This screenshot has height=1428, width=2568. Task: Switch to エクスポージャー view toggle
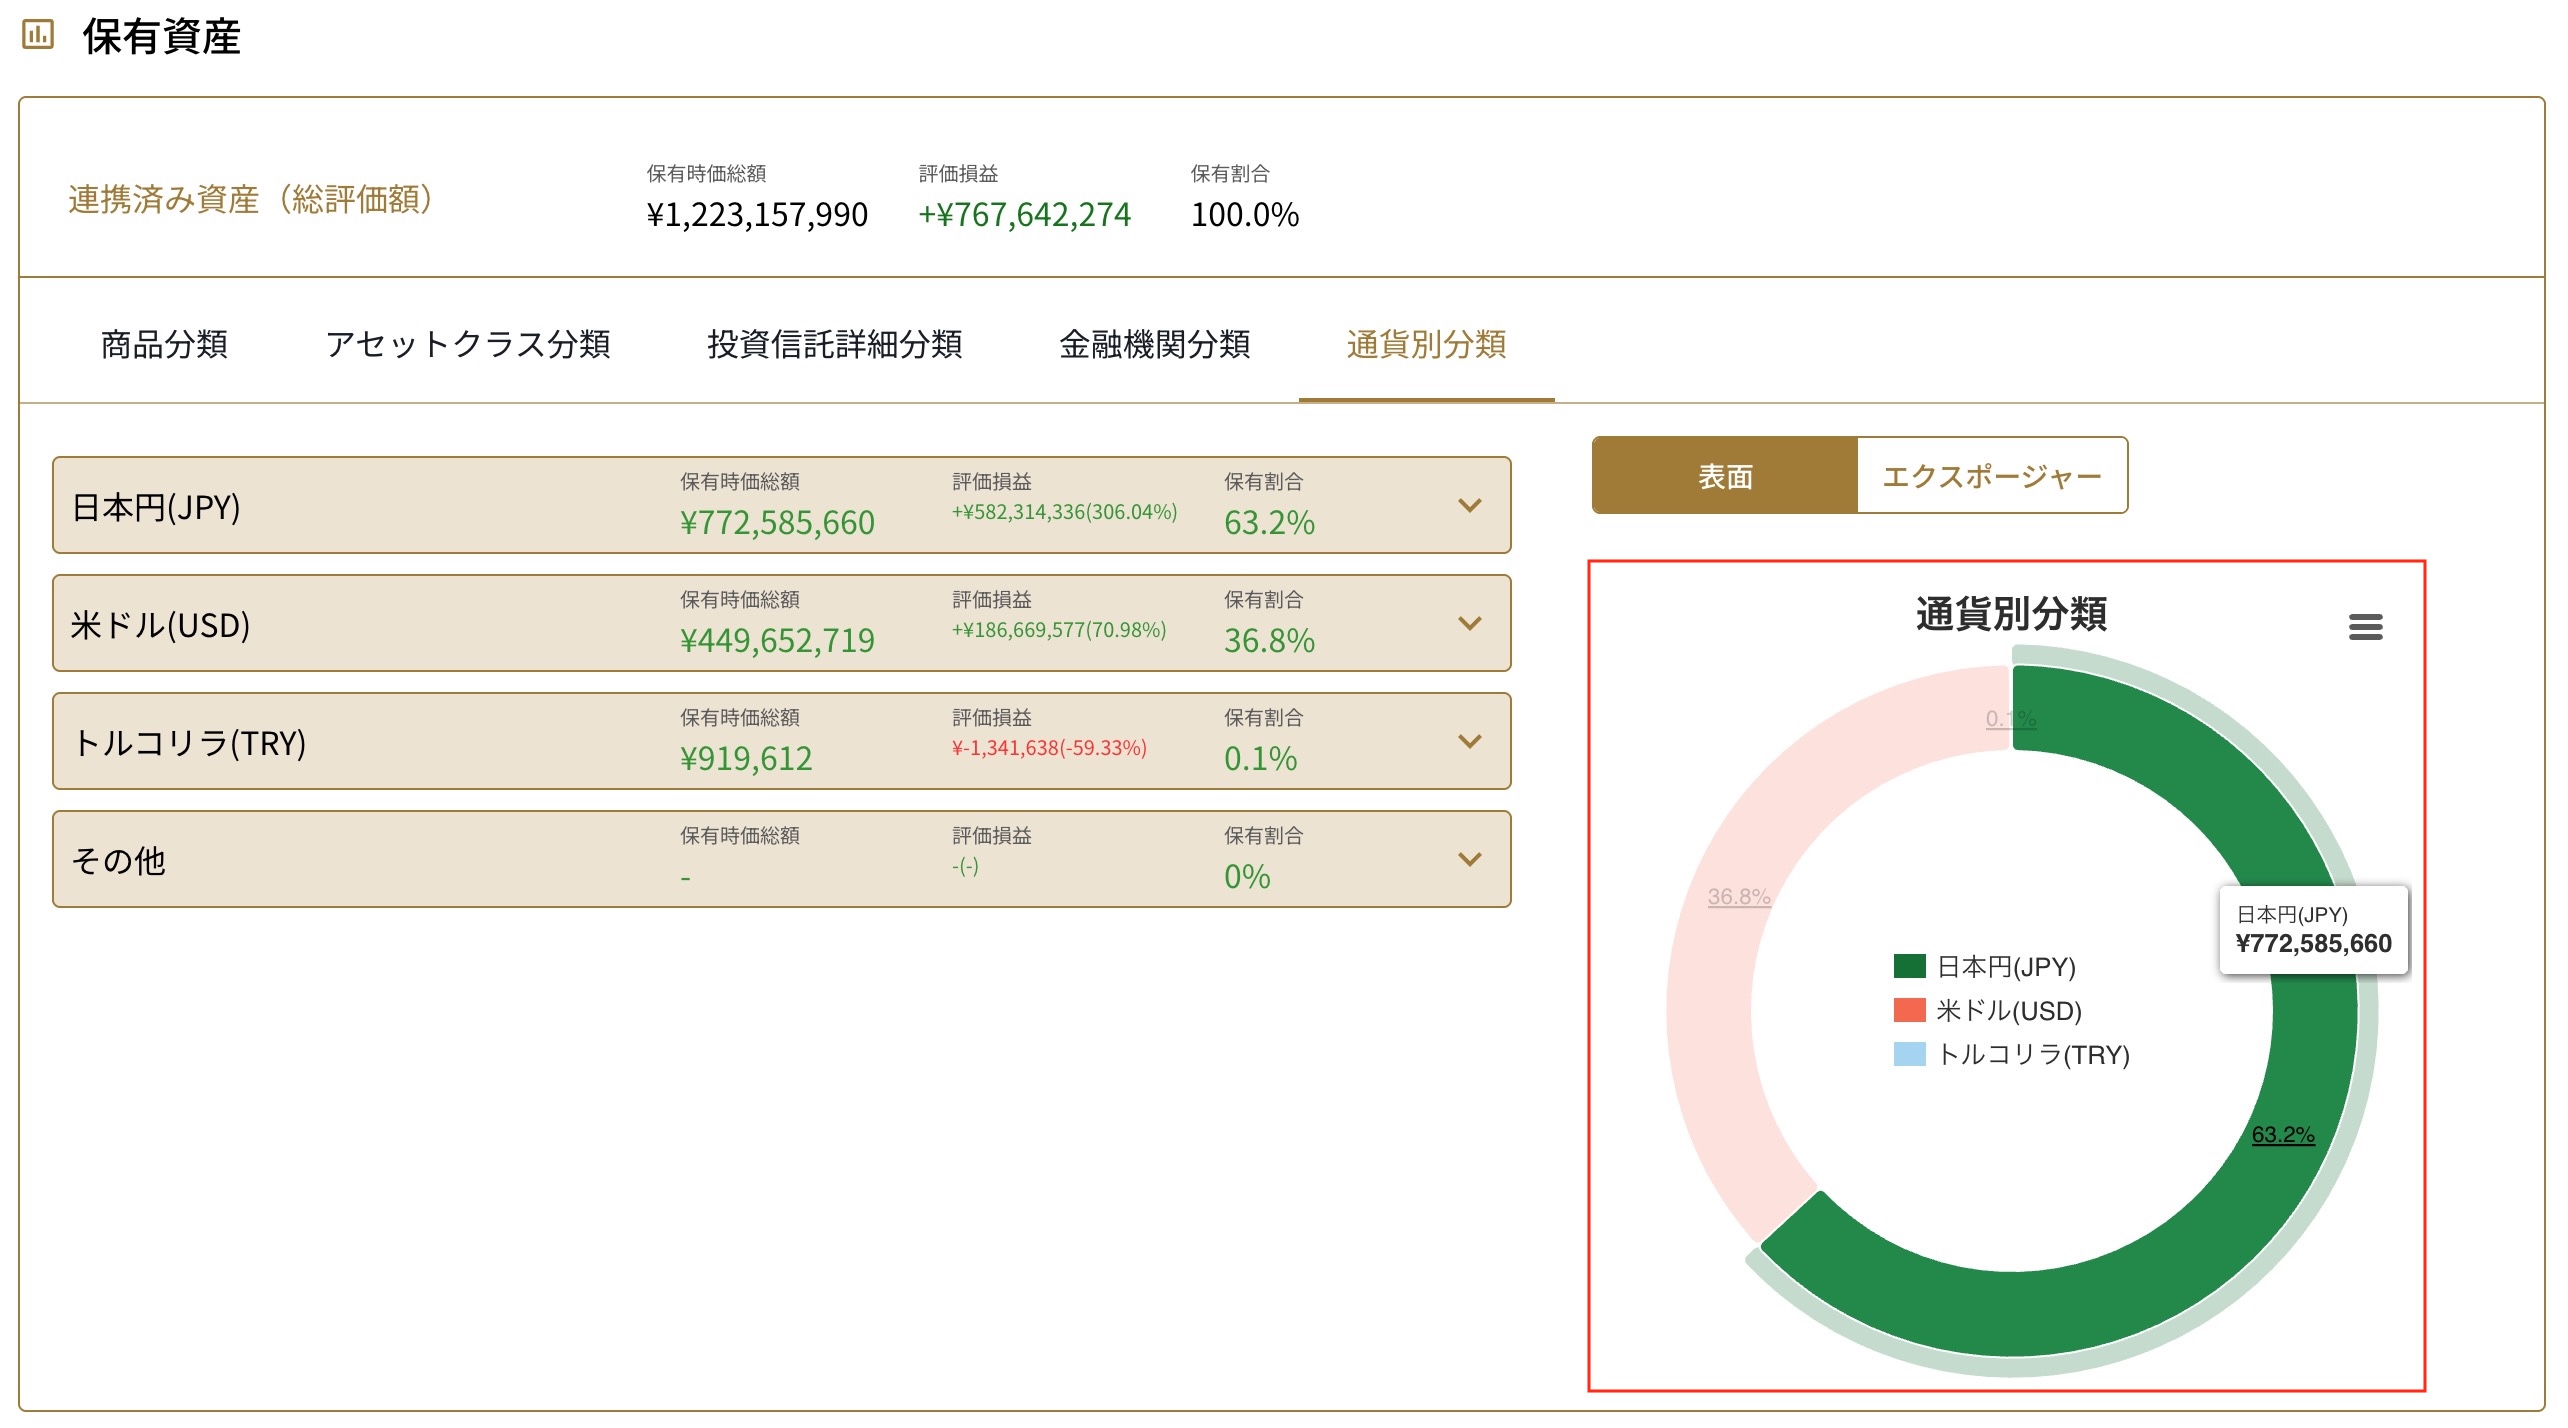pyautogui.click(x=1991, y=476)
